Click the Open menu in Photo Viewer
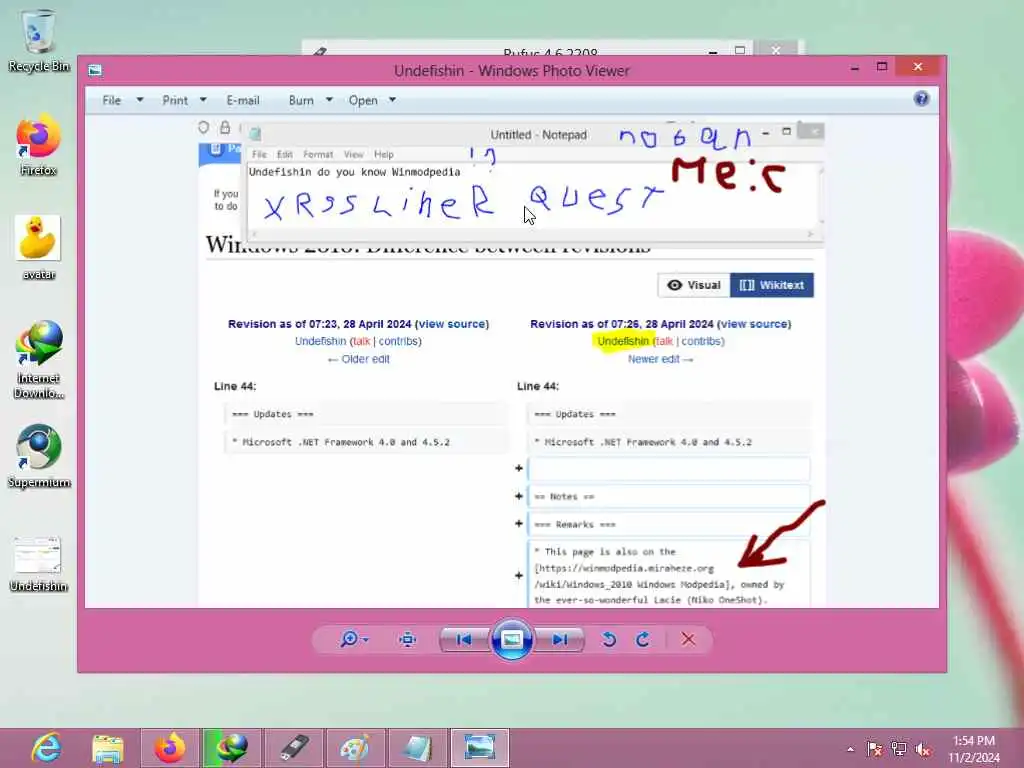This screenshot has width=1024, height=768. click(x=363, y=101)
